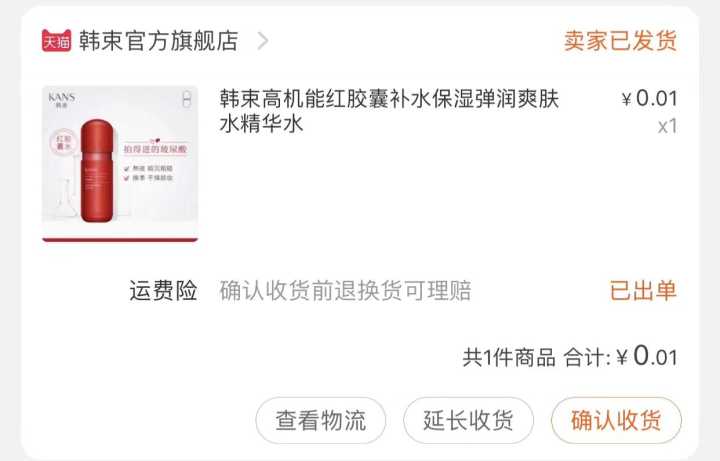720x461 pixels.
Task: Tap the x1 quantity label
Action: tap(667, 126)
